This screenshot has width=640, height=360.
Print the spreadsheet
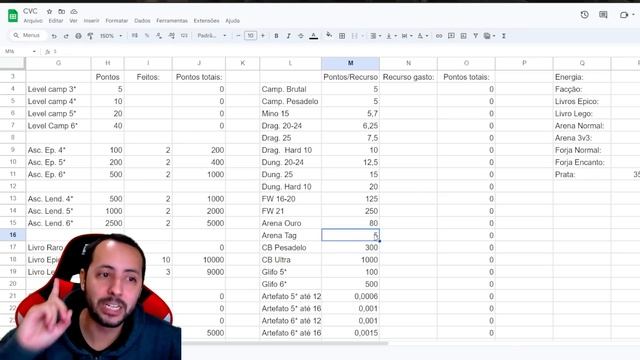(x=78, y=36)
